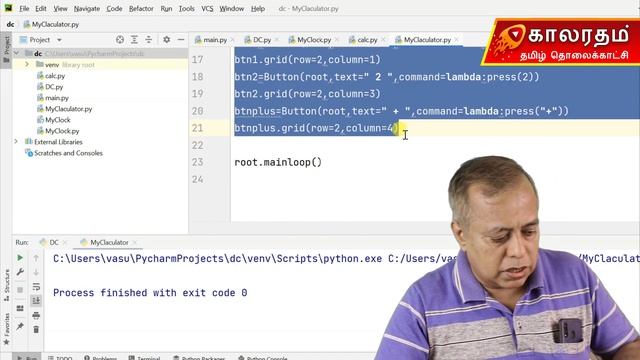Open the Navigate menu
Screen dimensions: 640x360
pyautogui.click(x=87, y=8)
